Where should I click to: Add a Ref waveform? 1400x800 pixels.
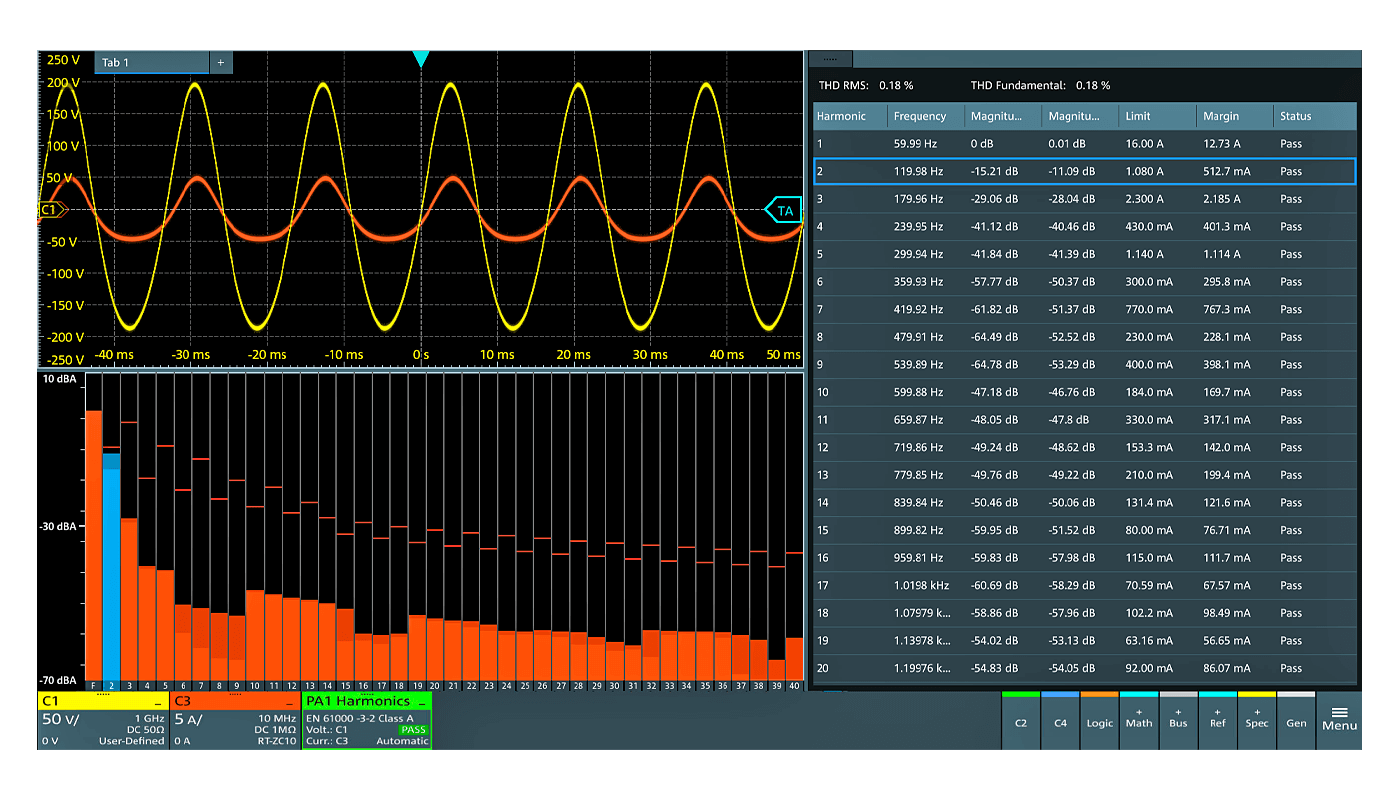click(1217, 720)
